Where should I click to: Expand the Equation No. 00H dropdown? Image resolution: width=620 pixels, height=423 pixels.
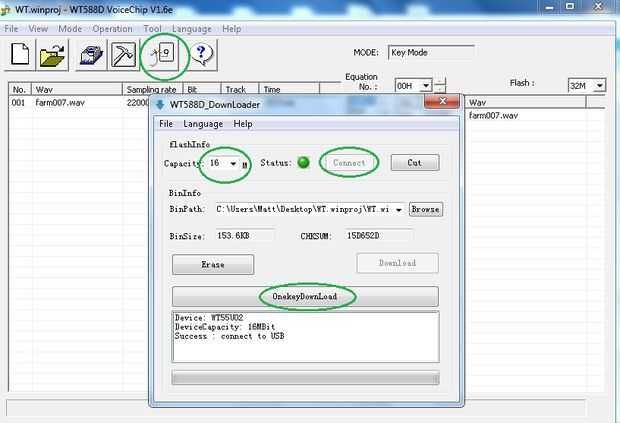click(426, 85)
